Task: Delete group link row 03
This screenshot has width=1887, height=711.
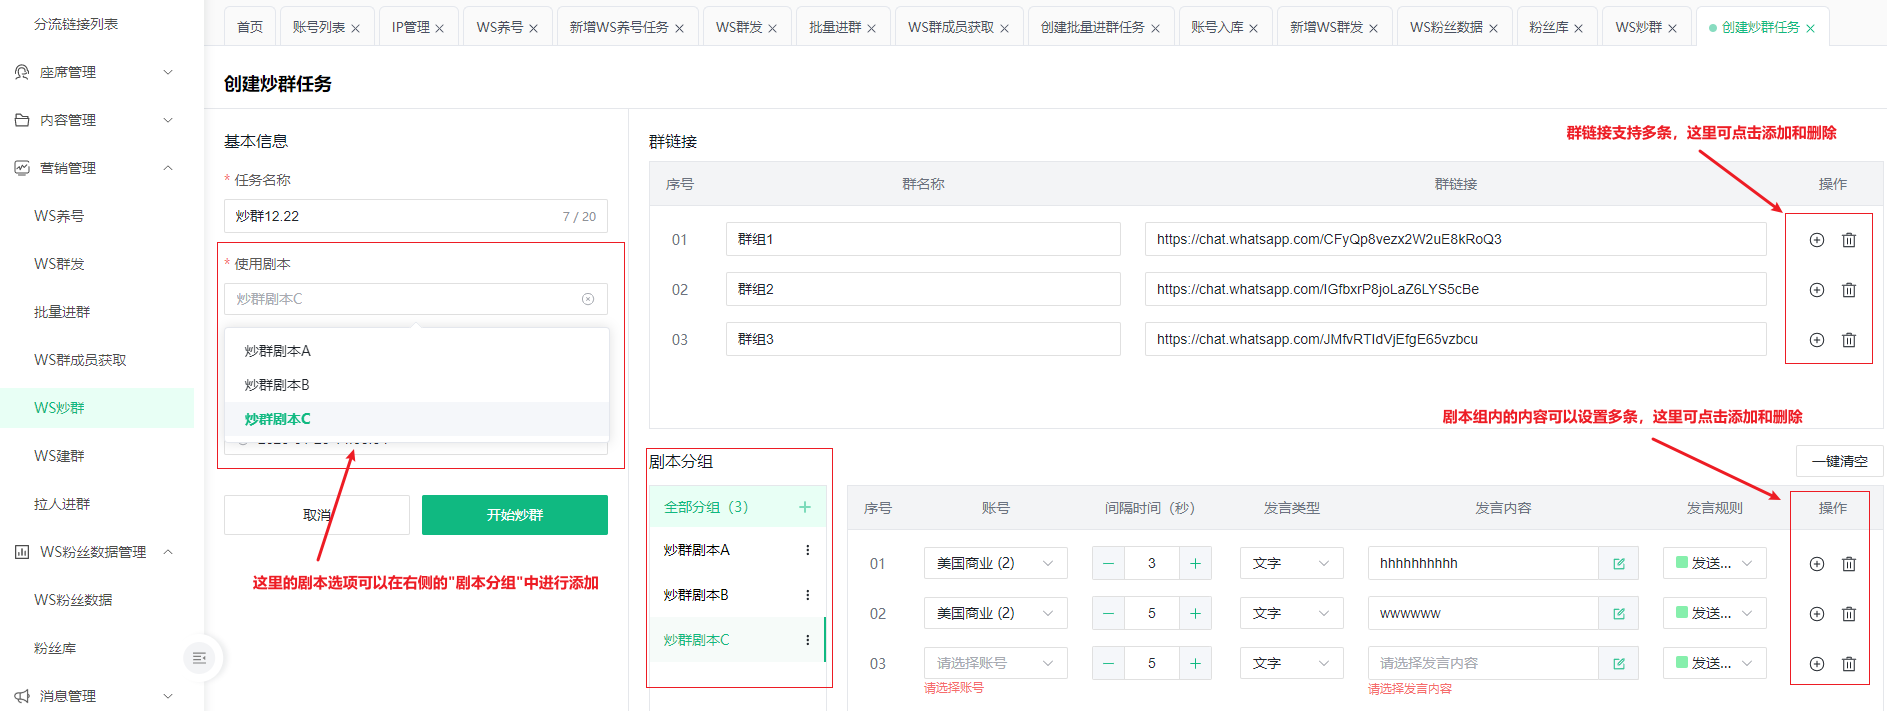Action: point(1848,340)
